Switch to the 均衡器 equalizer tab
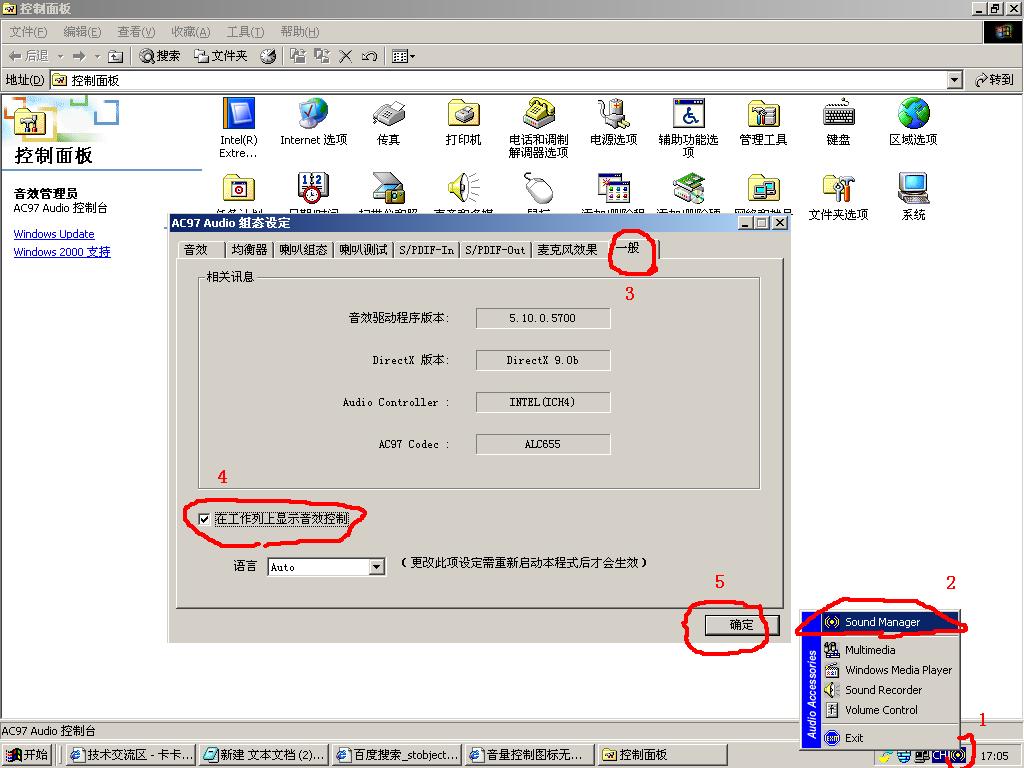The width and height of the screenshot is (1024, 768). tap(249, 249)
